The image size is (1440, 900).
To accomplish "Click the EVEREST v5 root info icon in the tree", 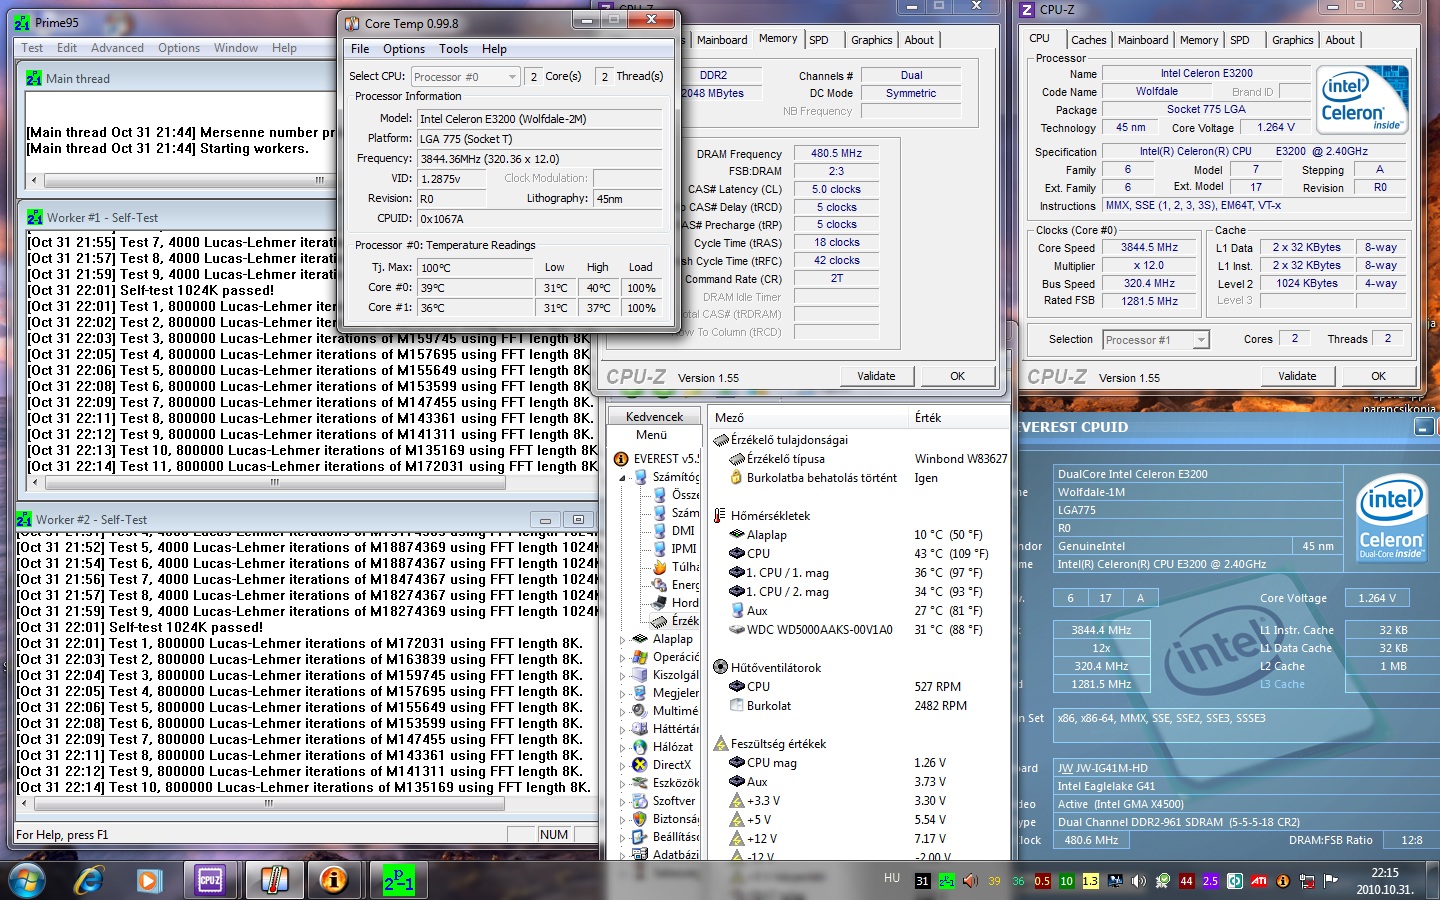I will coord(621,459).
